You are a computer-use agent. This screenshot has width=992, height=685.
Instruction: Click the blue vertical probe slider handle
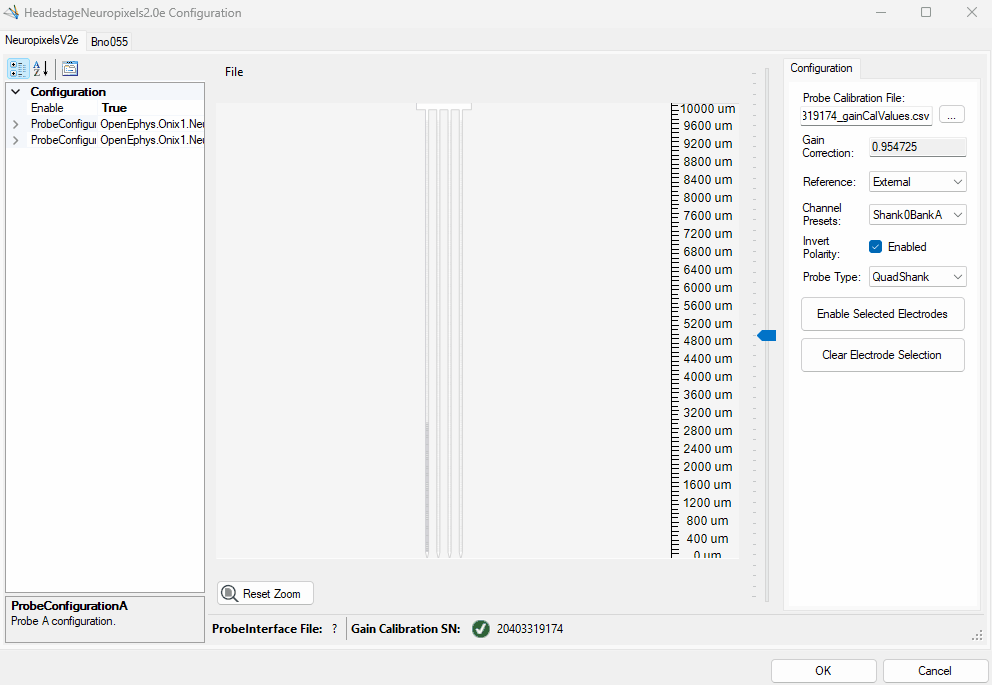point(767,336)
